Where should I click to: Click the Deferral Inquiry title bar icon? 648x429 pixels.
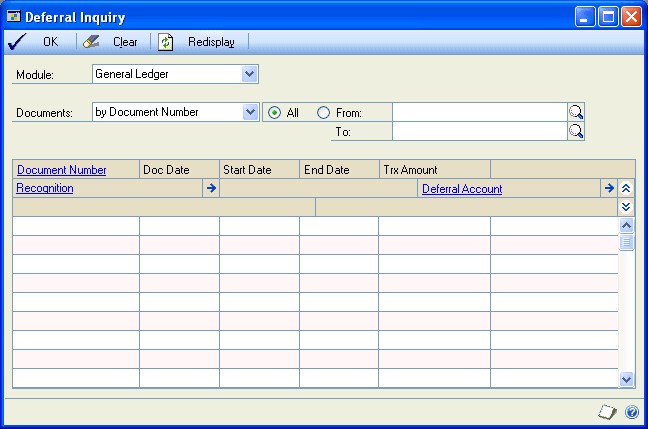coord(14,17)
